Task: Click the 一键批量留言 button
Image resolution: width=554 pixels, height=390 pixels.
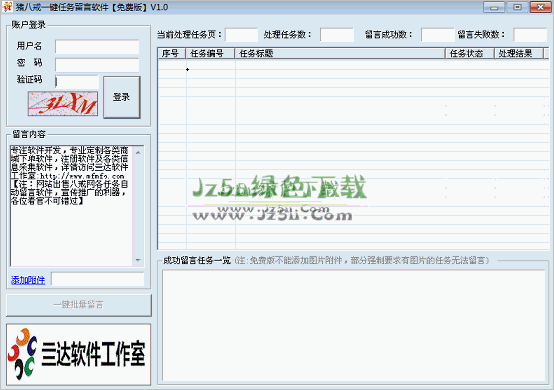Action: 79,305
